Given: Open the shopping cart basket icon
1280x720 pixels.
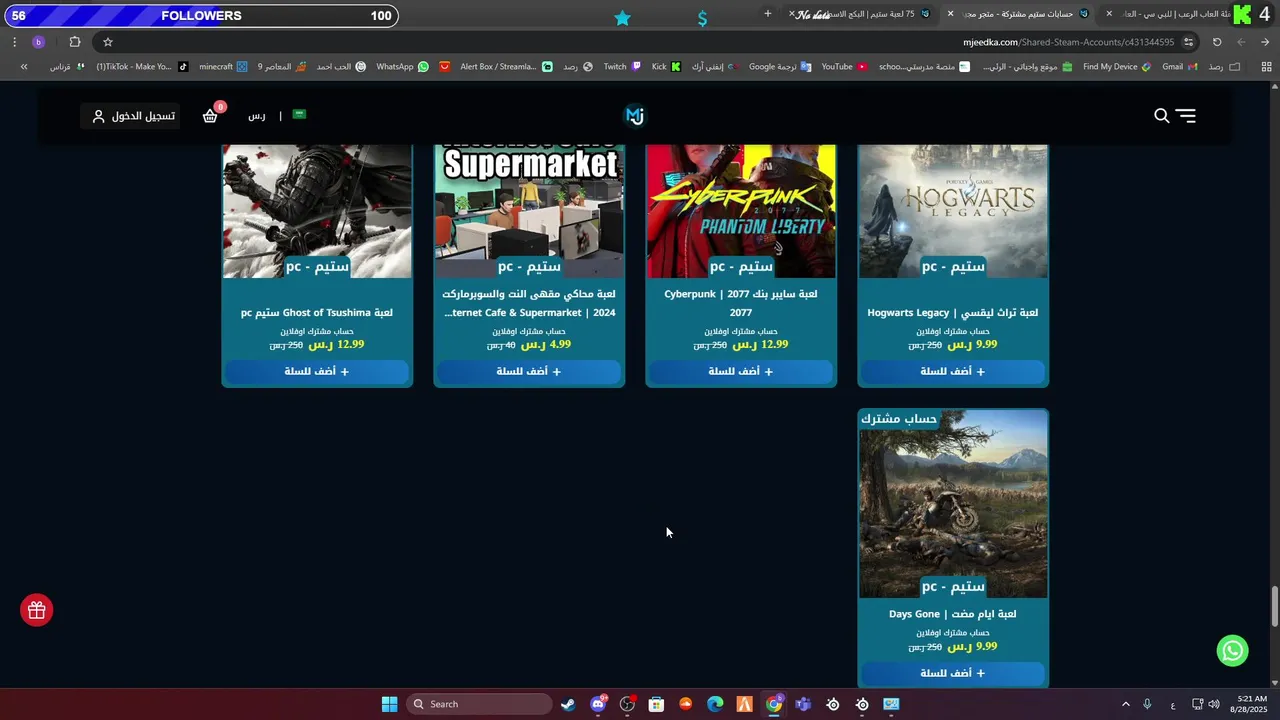Looking at the screenshot, I should (210, 116).
